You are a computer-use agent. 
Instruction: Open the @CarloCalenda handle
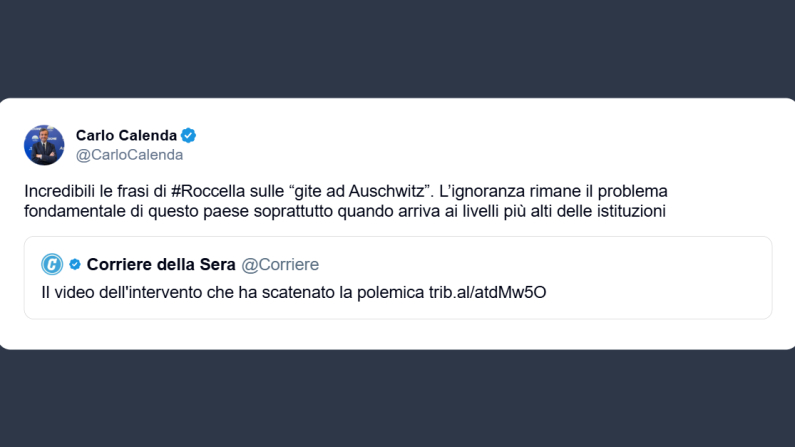click(x=129, y=155)
